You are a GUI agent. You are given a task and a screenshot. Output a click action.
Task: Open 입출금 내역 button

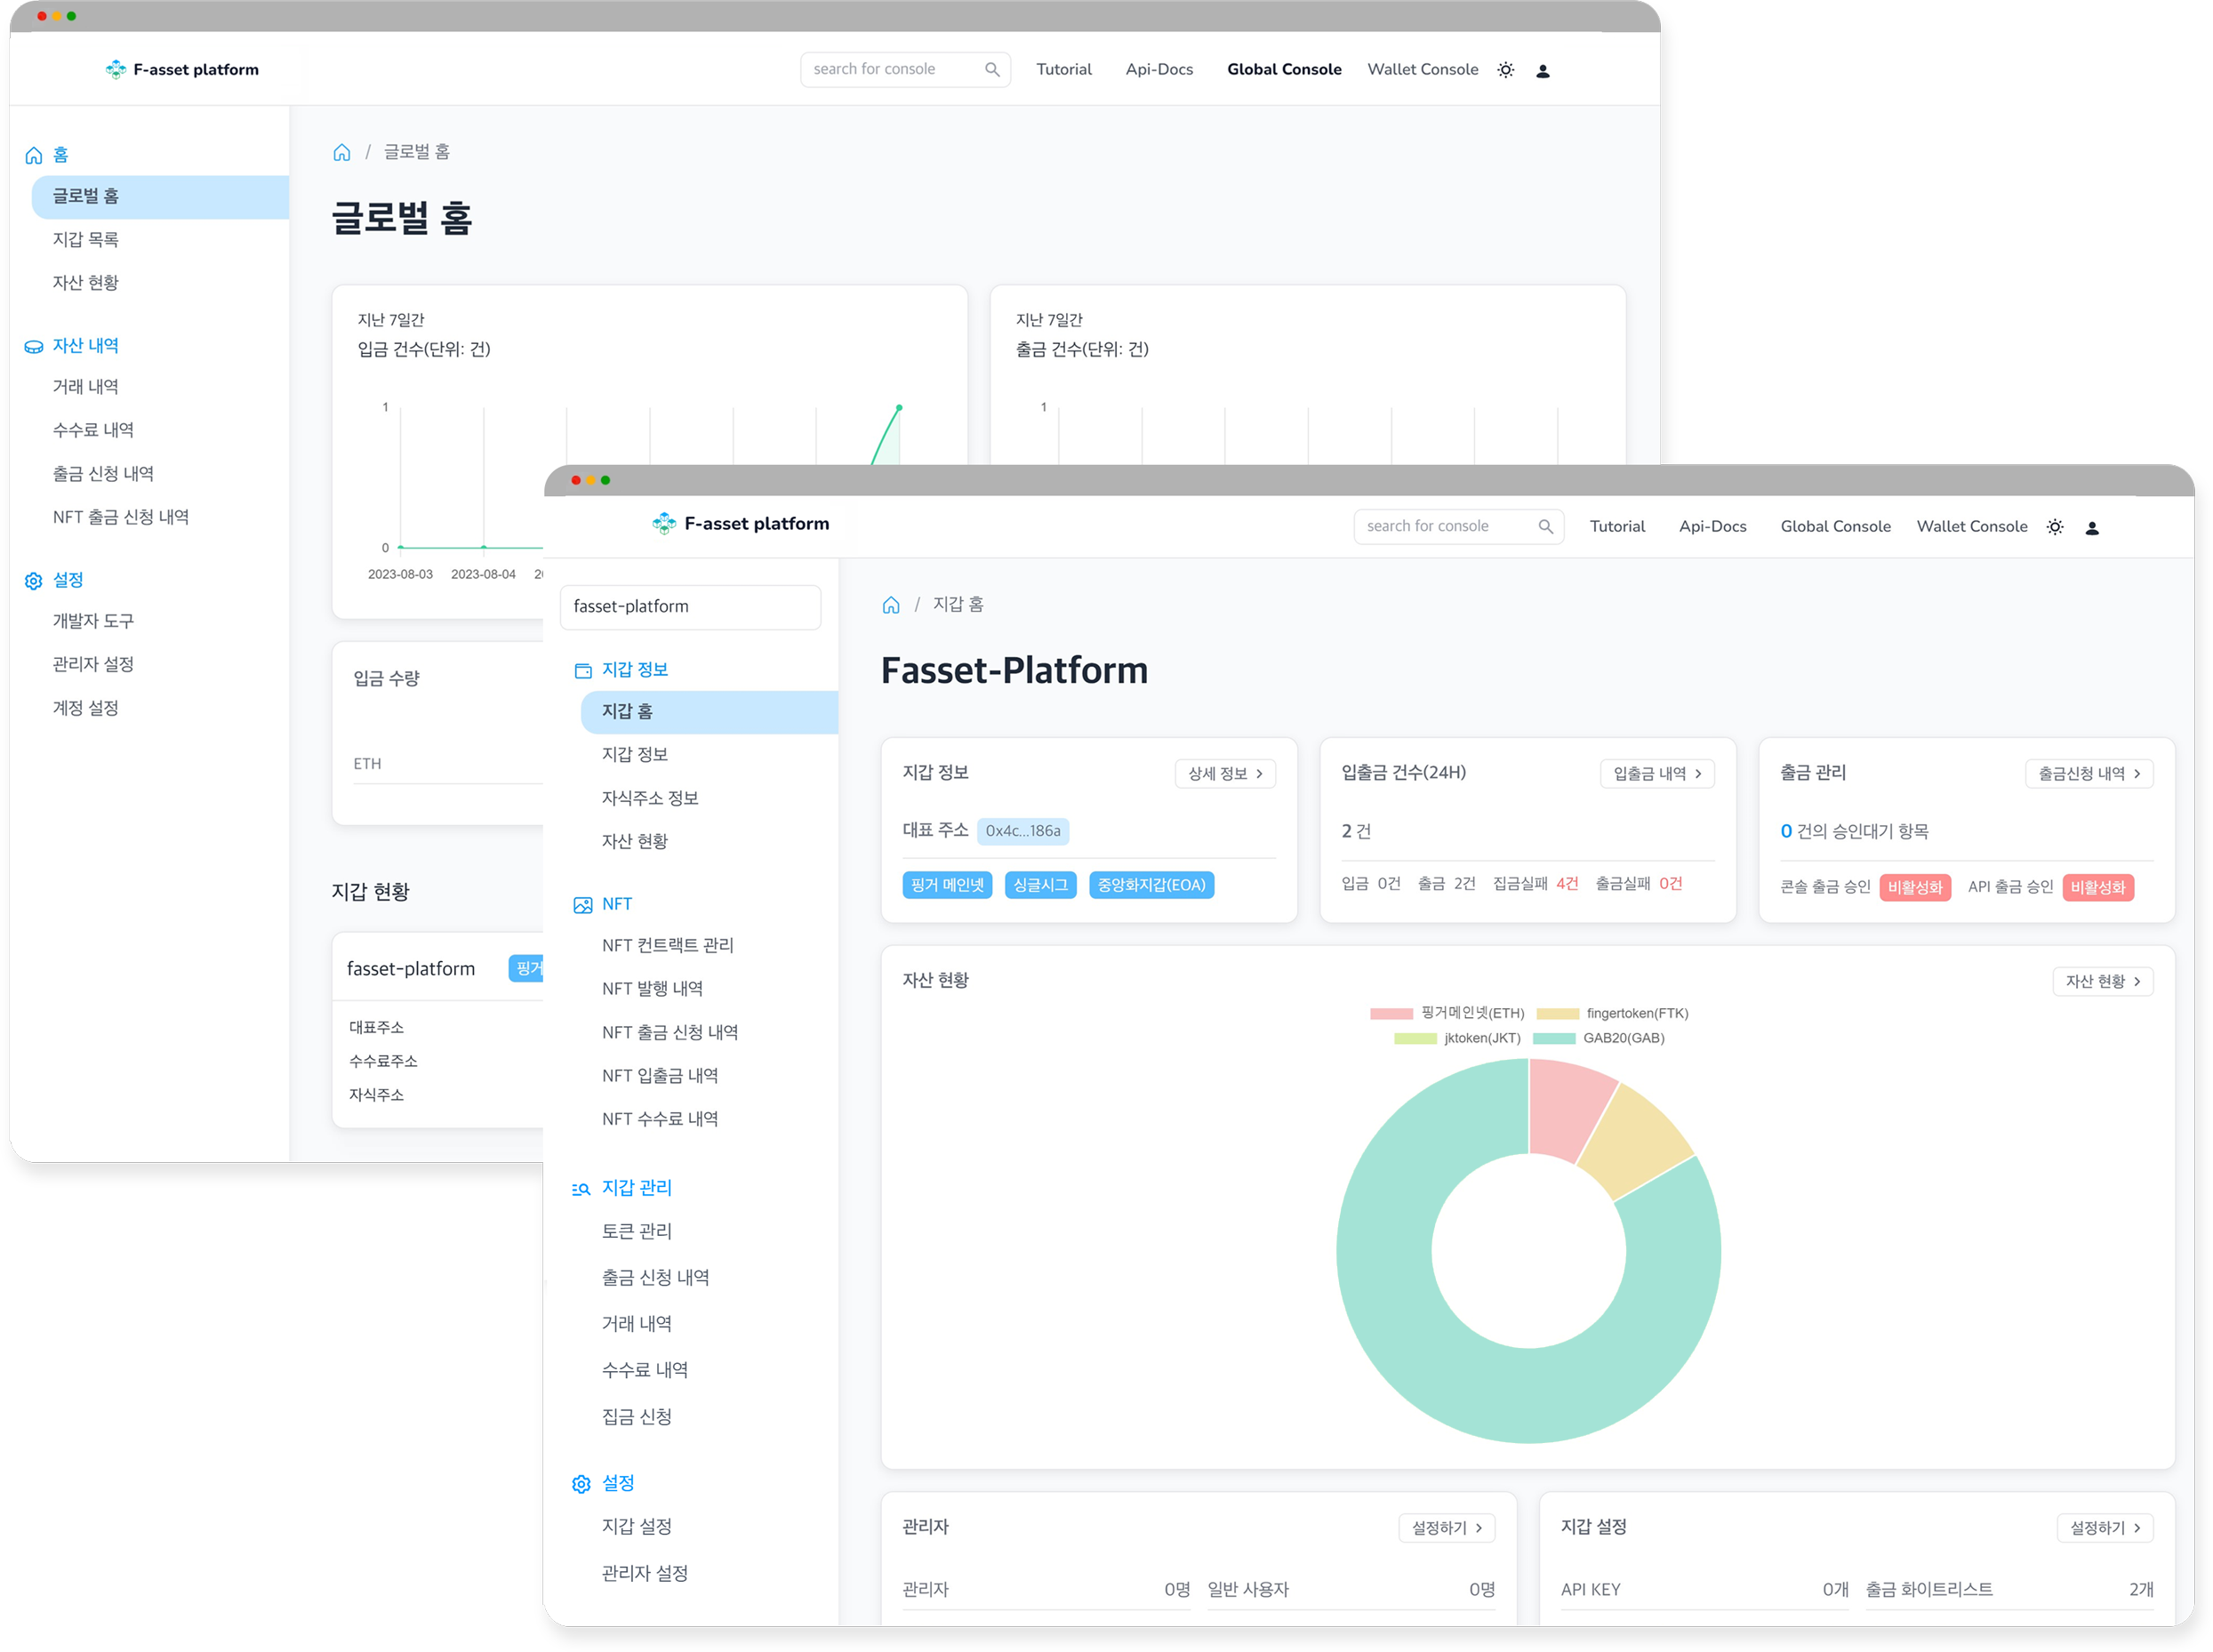1657,774
